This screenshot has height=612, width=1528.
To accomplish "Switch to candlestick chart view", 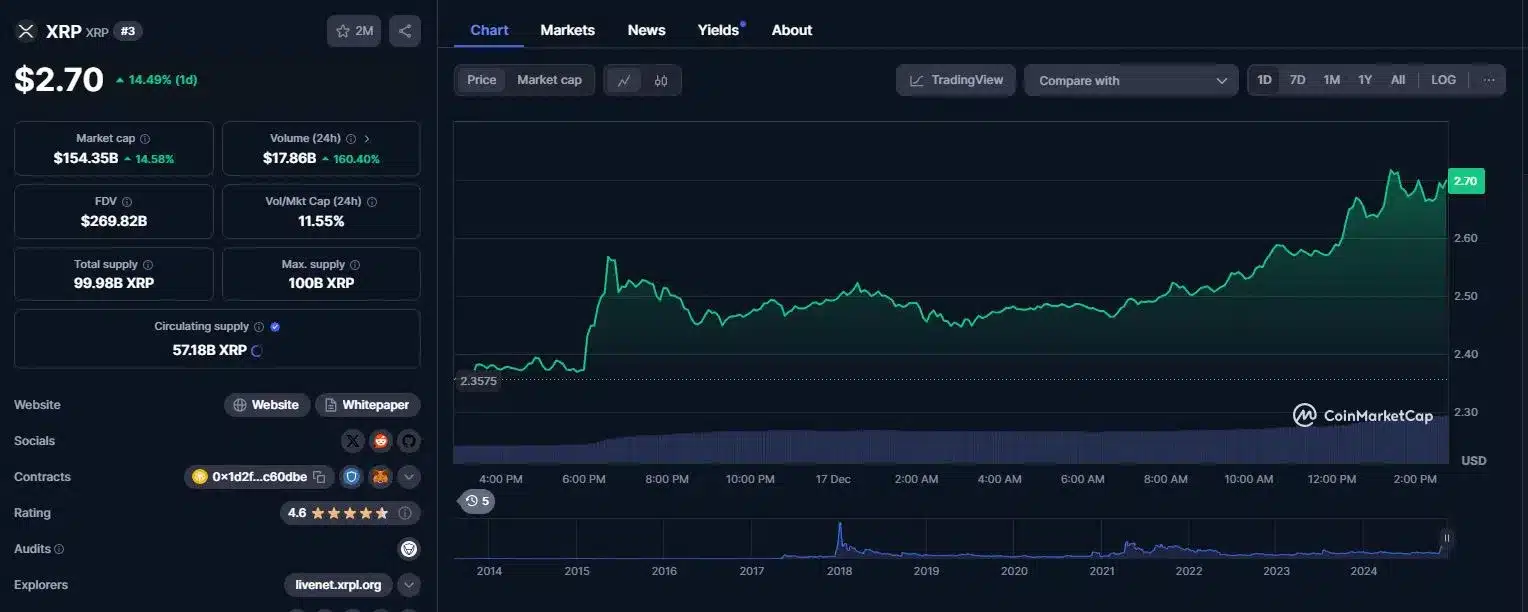I will 661,81.
